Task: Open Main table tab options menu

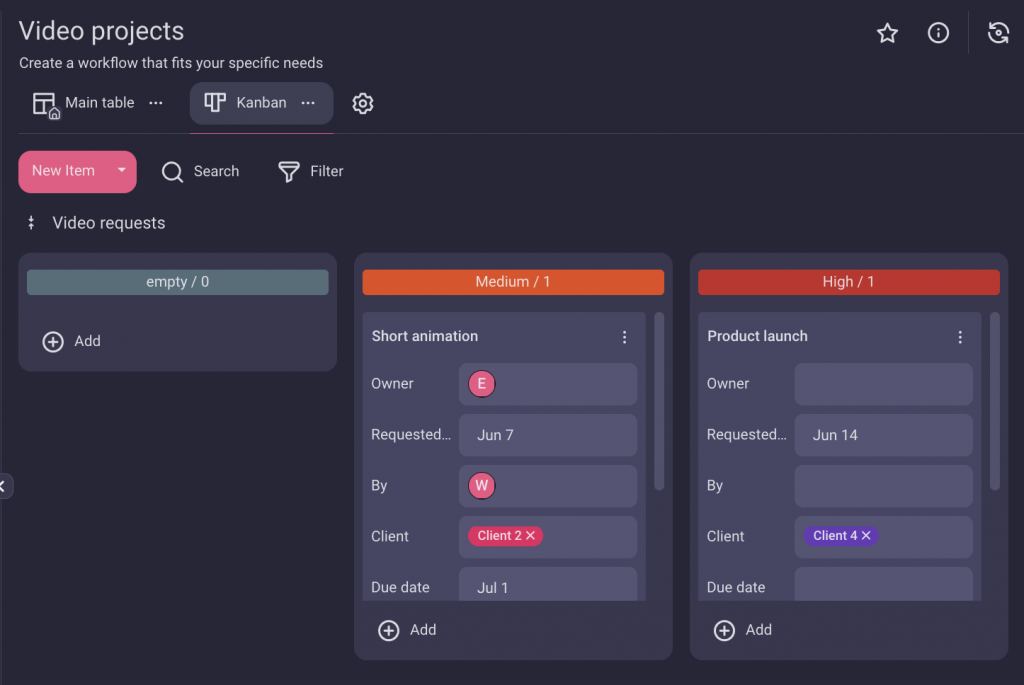Action: click(x=156, y=103)
